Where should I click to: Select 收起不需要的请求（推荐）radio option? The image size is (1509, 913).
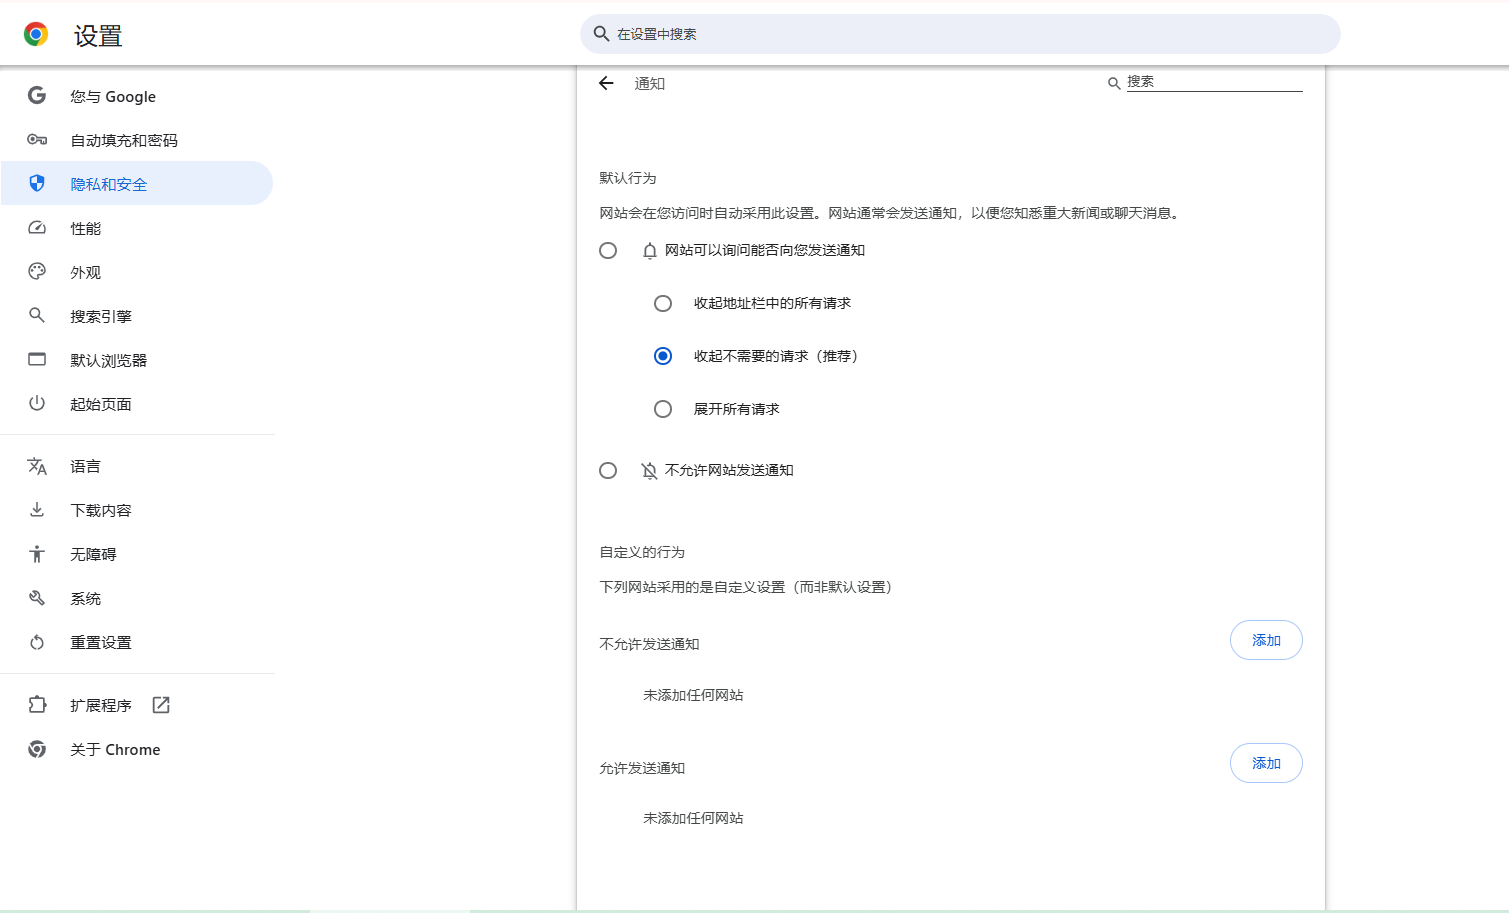[x=663, y=356]
